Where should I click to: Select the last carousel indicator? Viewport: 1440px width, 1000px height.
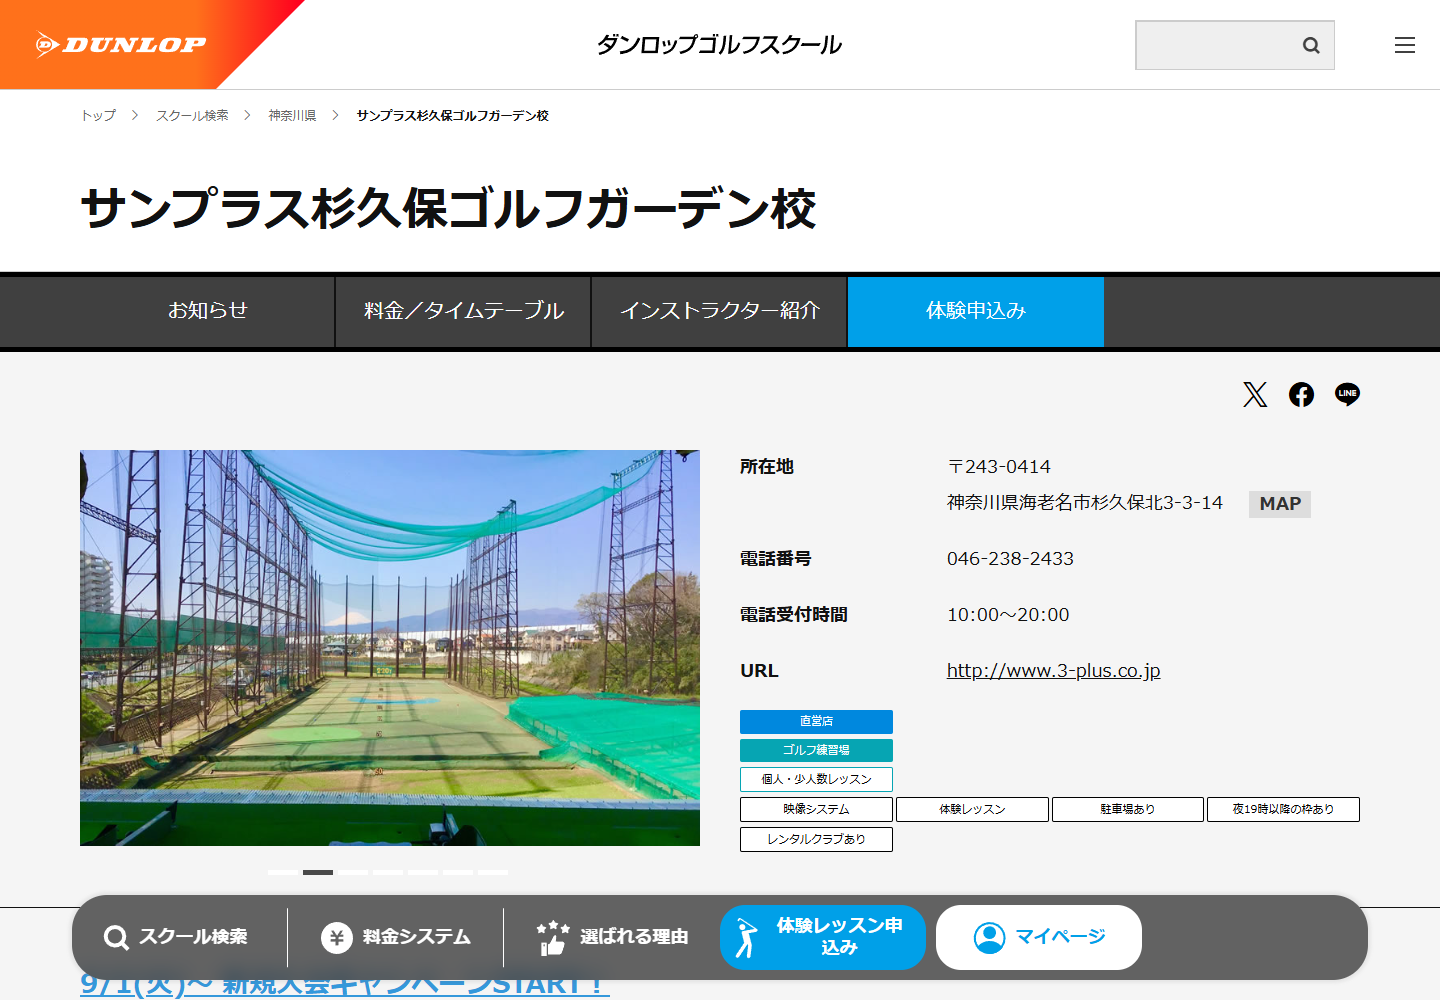[493, 872]
